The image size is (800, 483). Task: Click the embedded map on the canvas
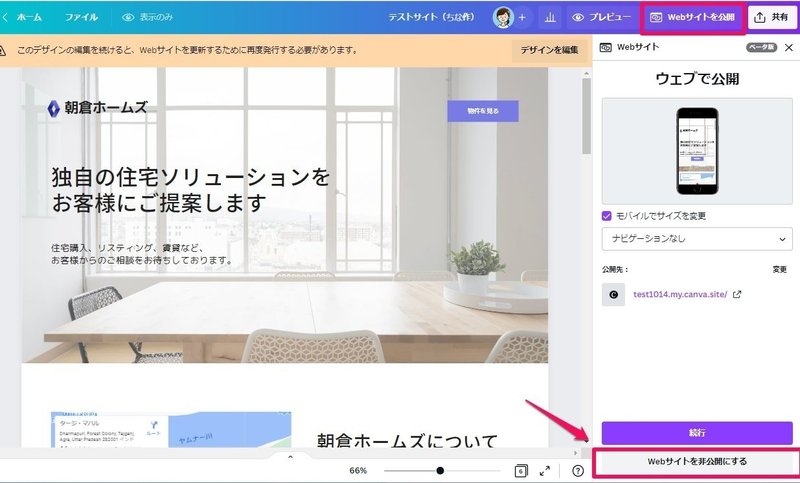171,430
